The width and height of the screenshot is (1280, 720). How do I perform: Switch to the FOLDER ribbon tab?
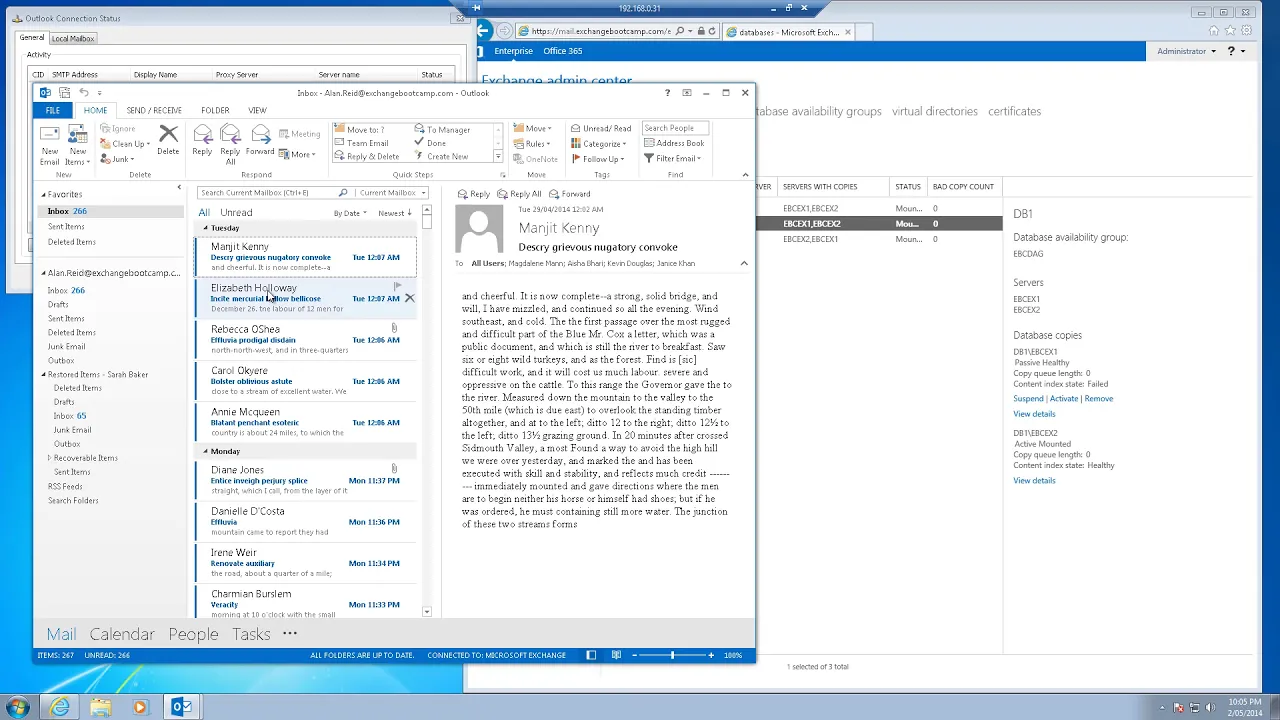point(215,110)
